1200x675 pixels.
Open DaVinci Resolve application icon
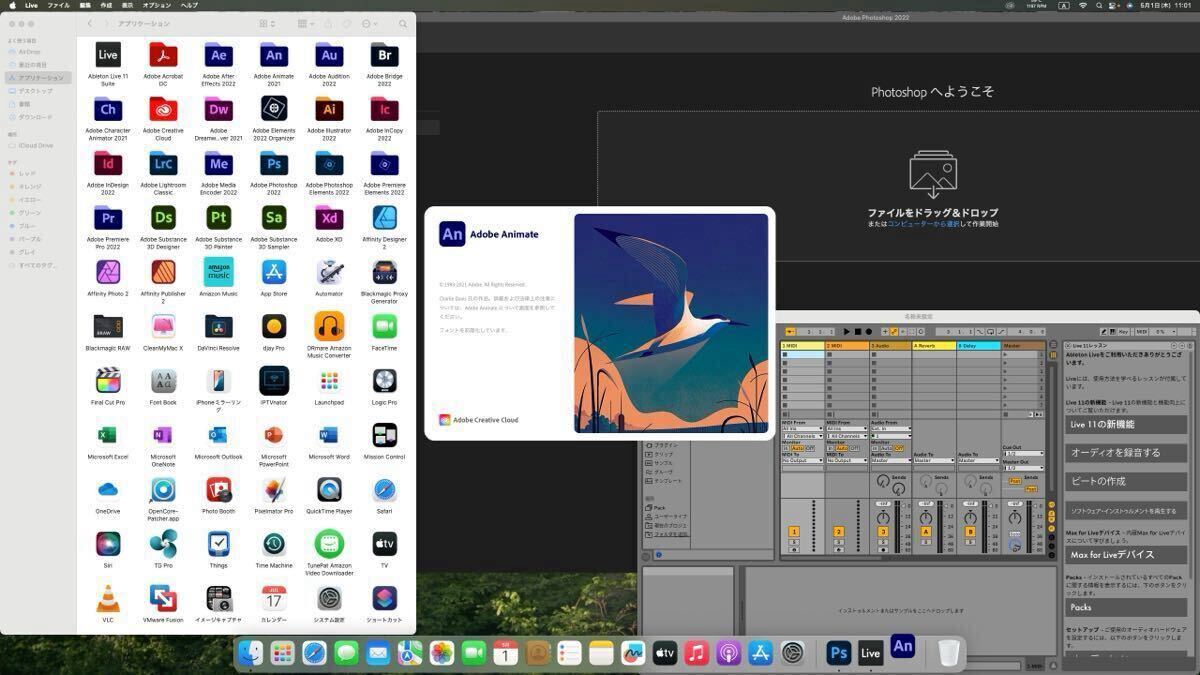click(x=218, y=326)
